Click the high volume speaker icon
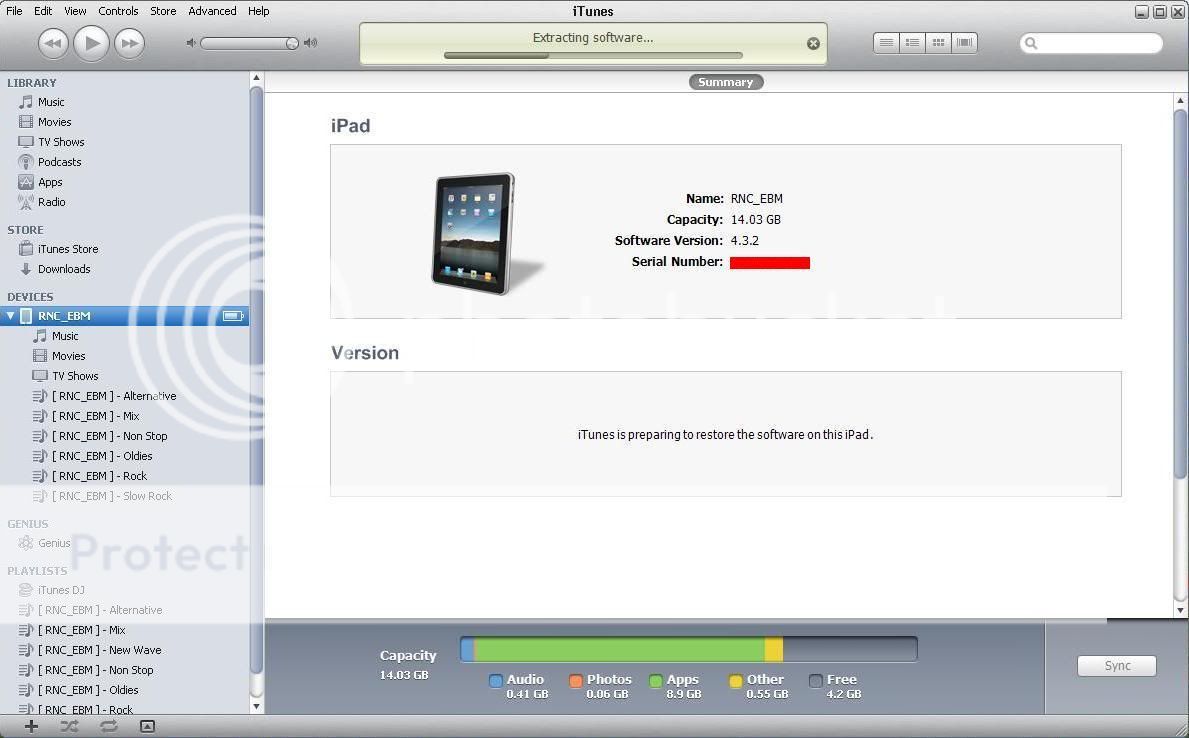The image size is (1189, 738). point(310,43)
